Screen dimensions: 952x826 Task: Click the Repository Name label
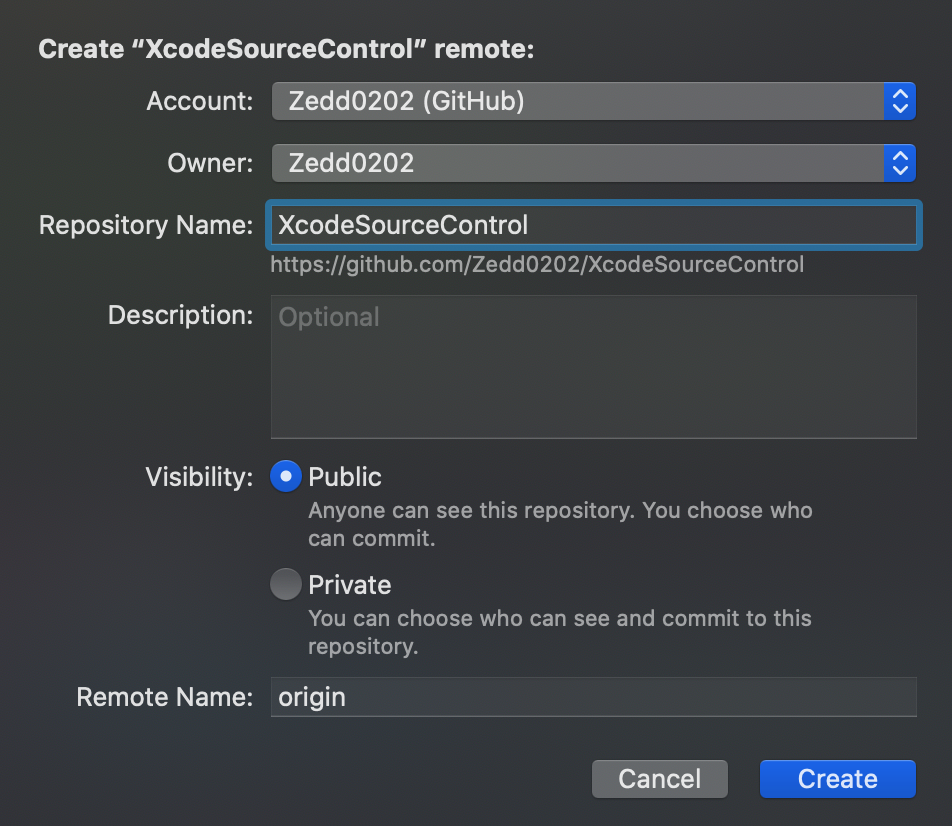146,225
